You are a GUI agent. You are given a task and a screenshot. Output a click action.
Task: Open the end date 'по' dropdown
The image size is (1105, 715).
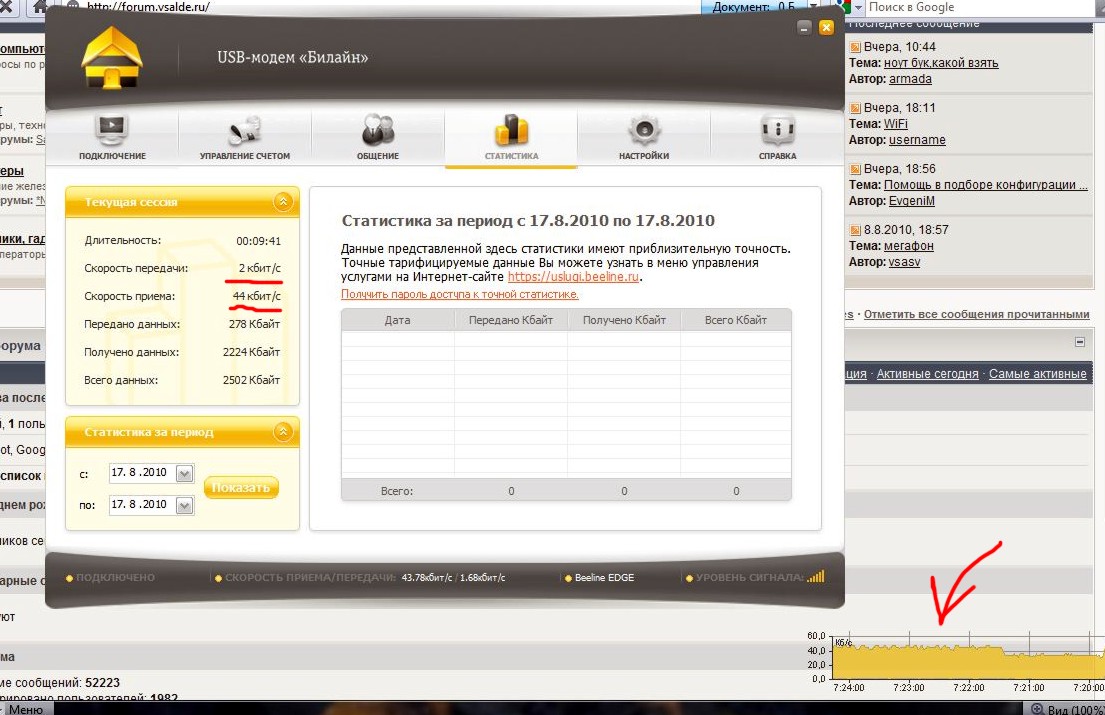tap(184, 506)
